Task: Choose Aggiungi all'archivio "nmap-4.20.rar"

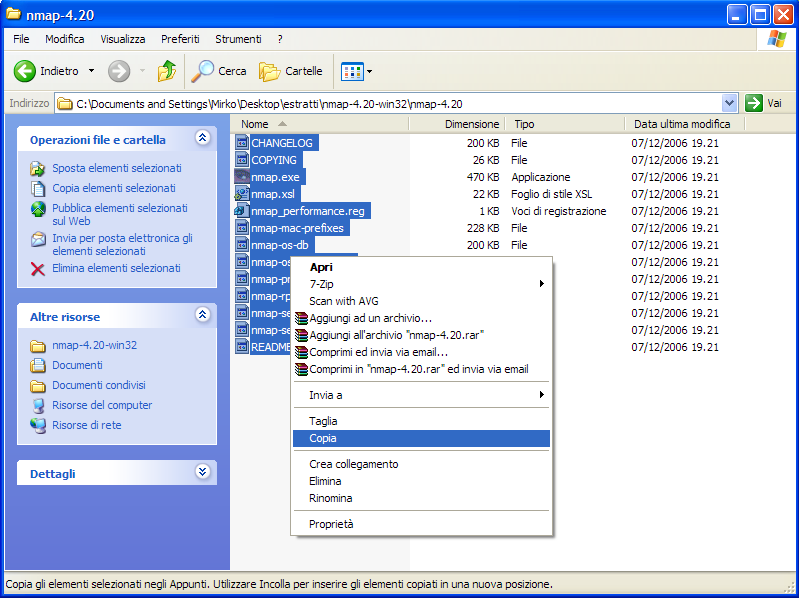Action: [x=421, y=335]
